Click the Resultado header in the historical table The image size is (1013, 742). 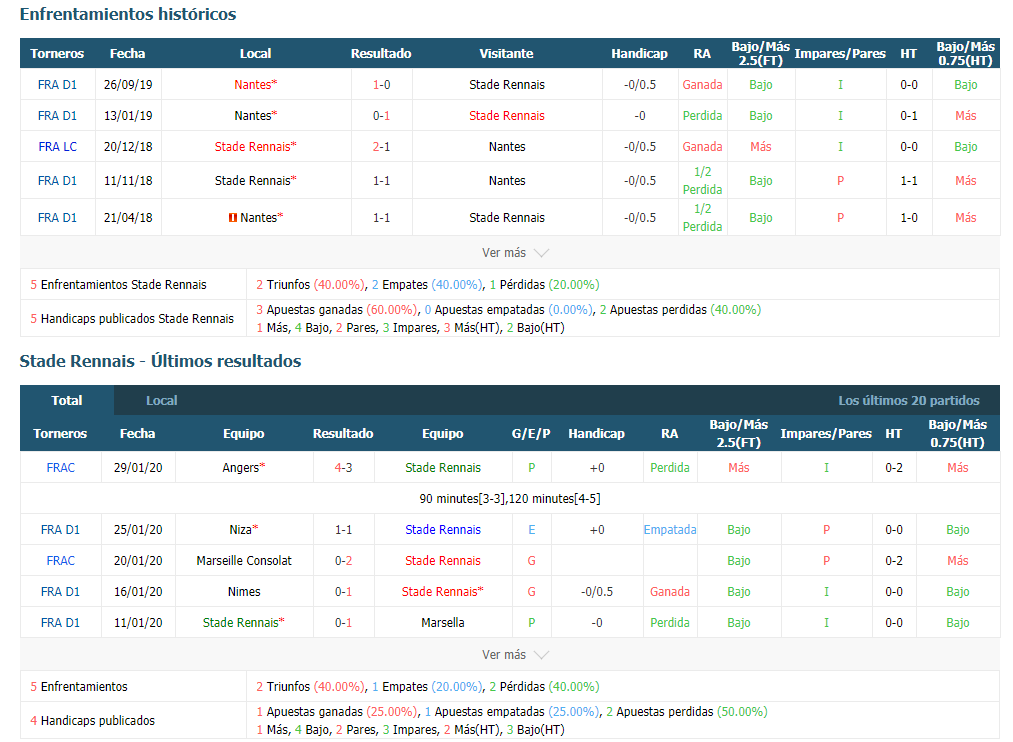pos(381,54)
